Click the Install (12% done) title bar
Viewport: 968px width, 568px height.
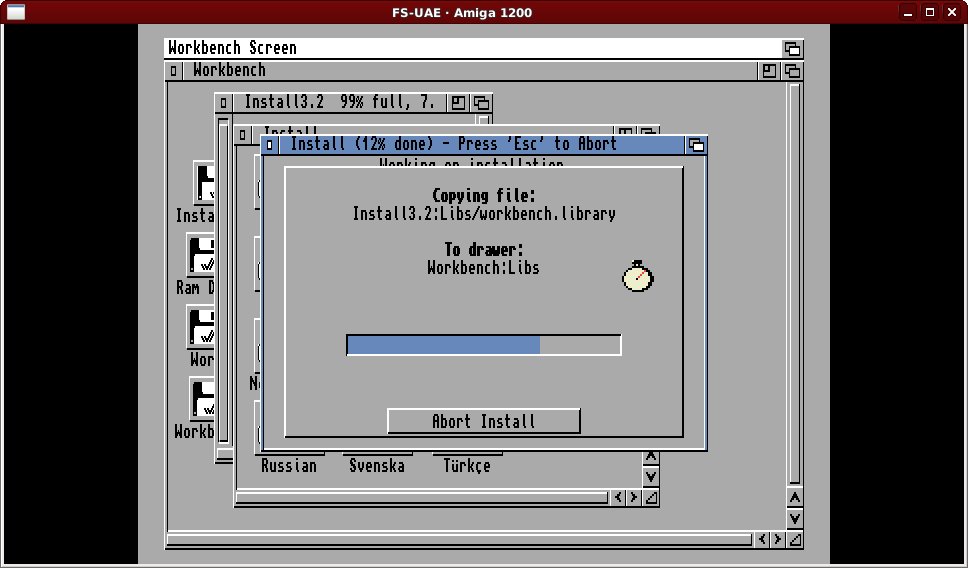[482, 144]
